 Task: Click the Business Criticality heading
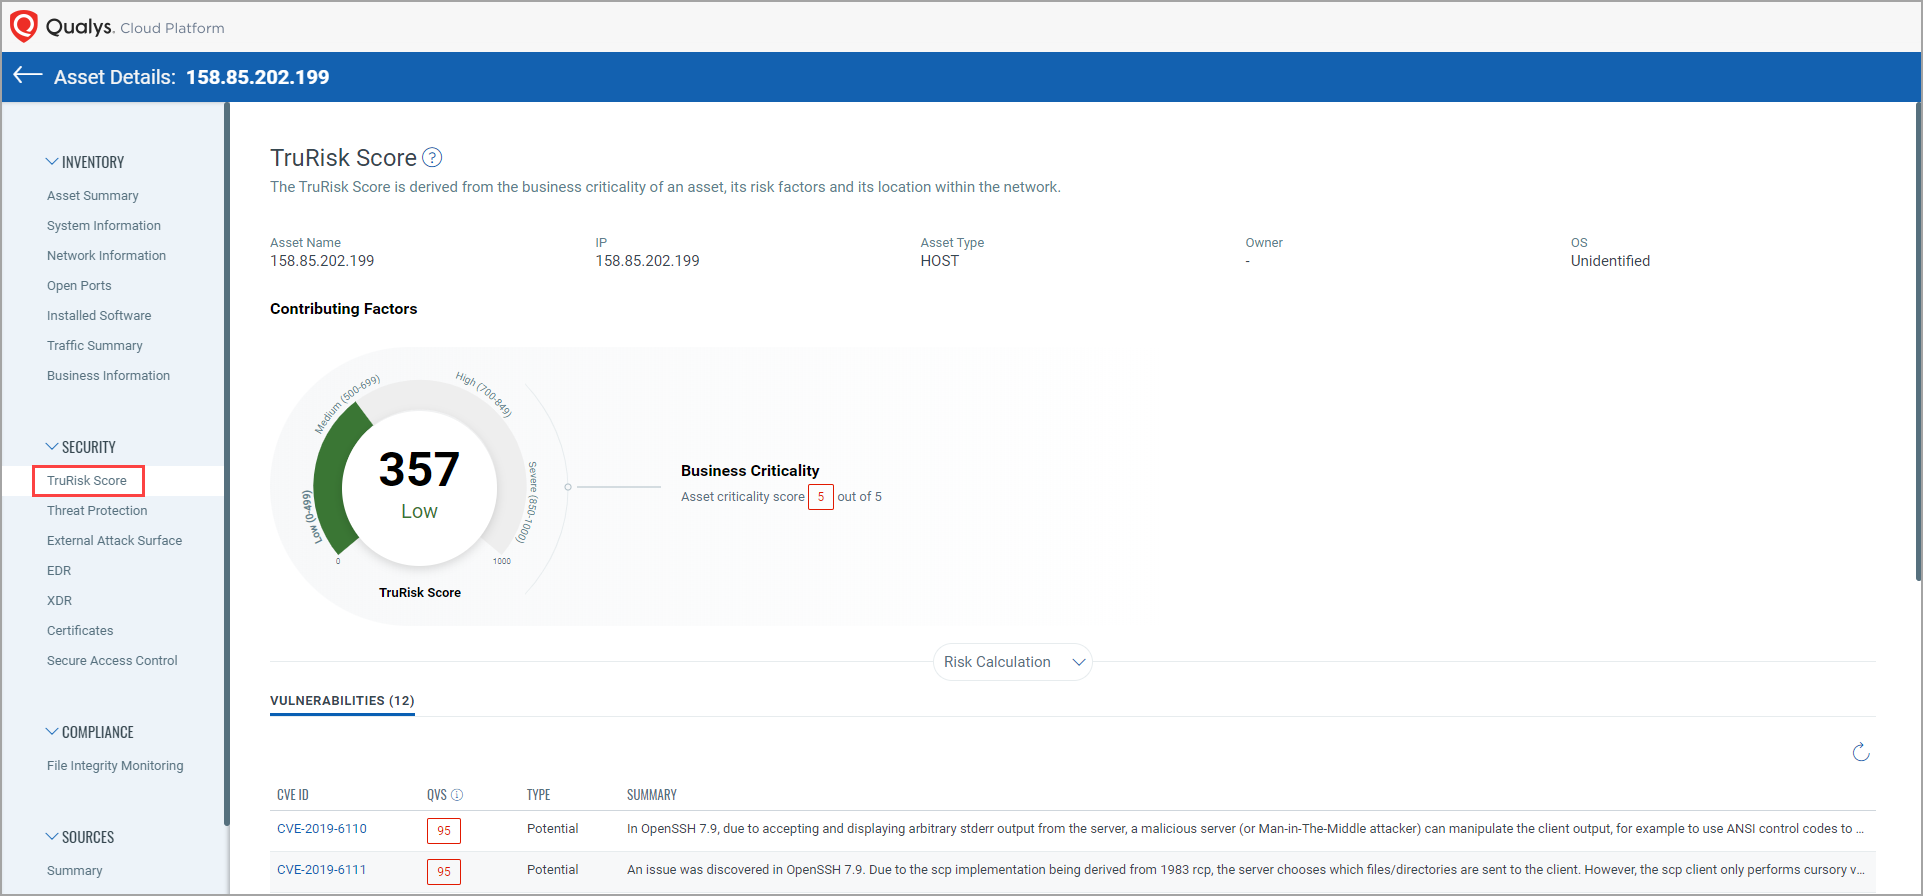click(x=750, y=471)
